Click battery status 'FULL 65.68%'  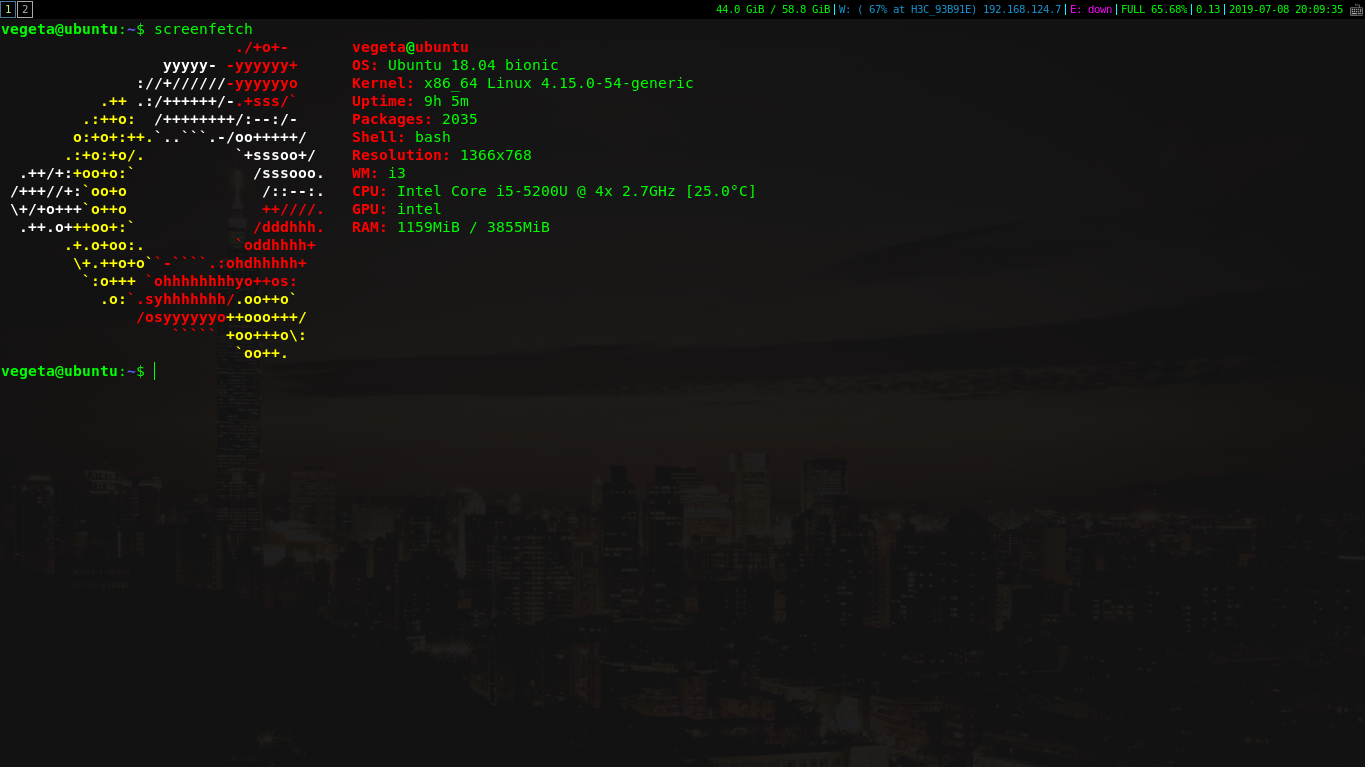pos(1154,10)
